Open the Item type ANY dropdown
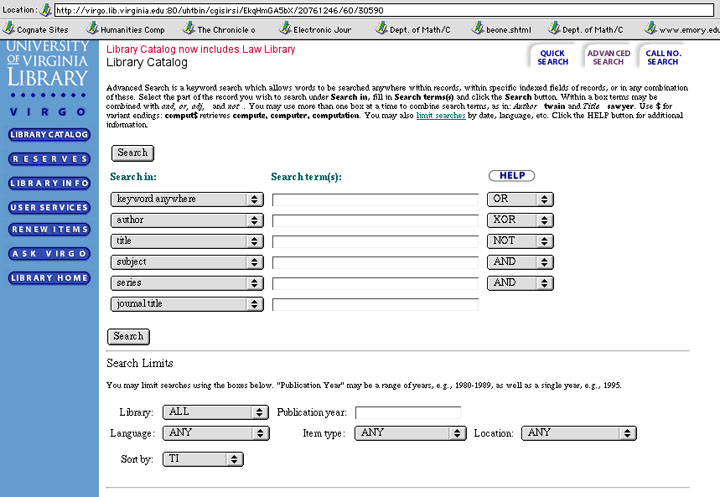 [411, 433]
